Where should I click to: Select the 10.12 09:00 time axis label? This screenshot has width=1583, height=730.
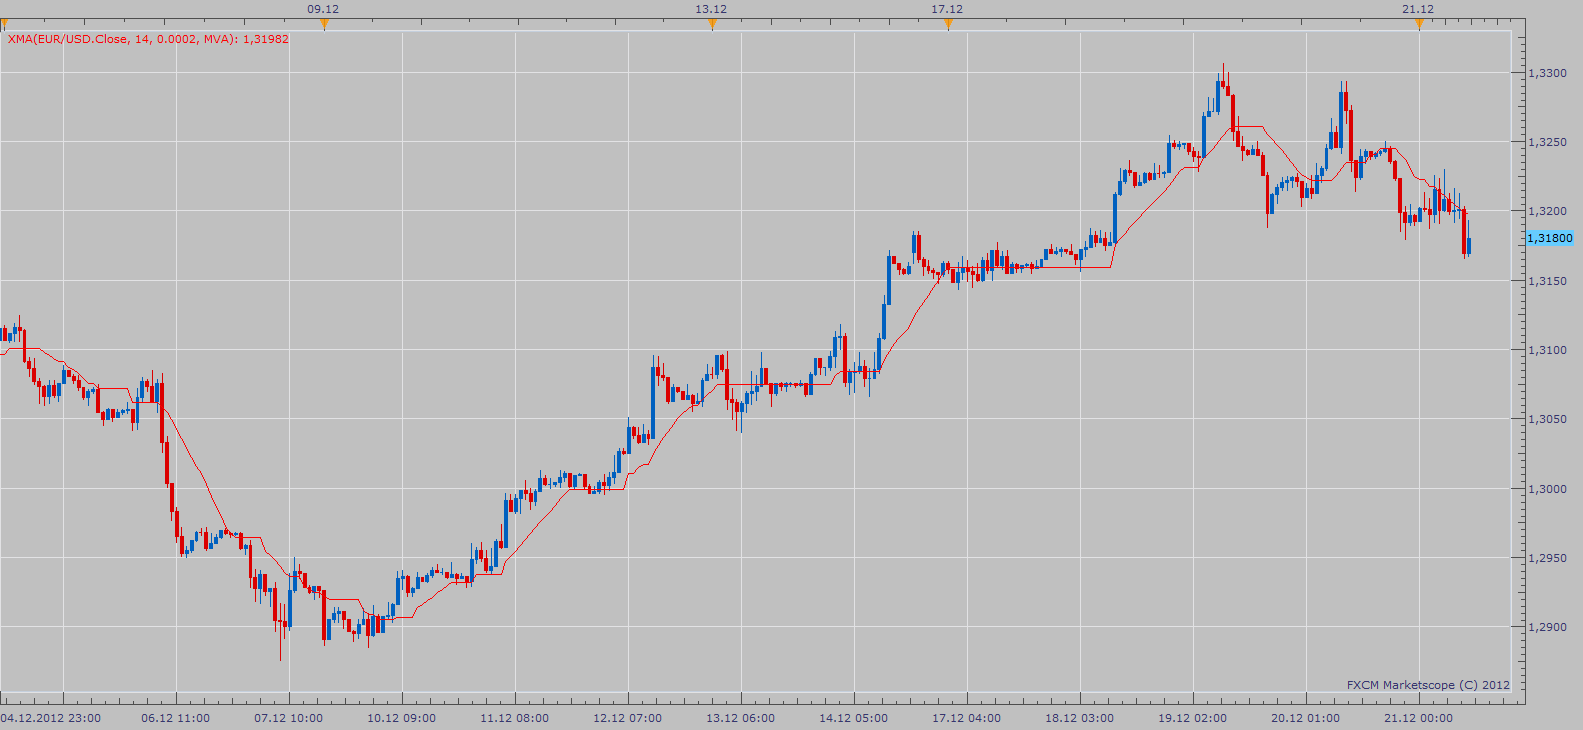tap(402, 718)
